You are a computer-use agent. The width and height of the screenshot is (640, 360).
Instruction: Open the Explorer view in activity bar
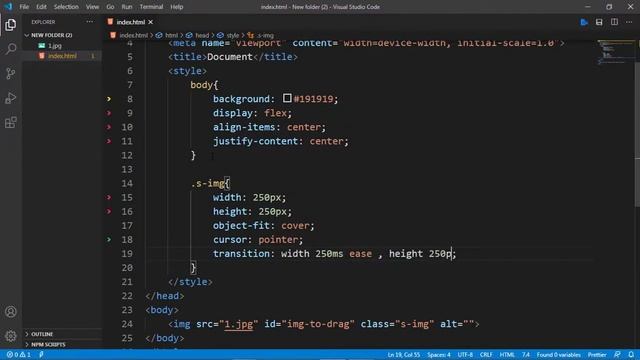pyautogui.click(x=11, y=25)
